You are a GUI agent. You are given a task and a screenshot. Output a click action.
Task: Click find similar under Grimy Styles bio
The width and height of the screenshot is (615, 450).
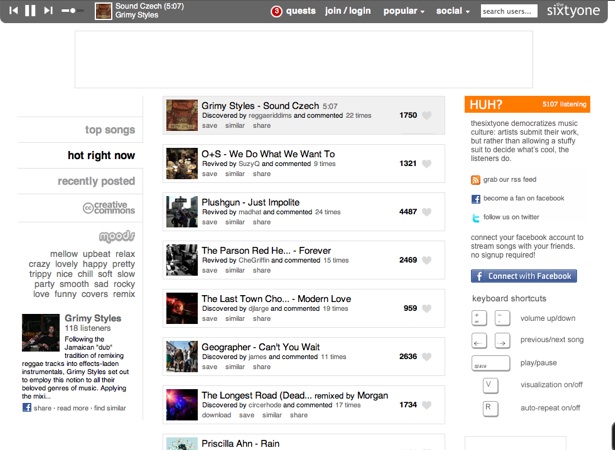point(110,408)
